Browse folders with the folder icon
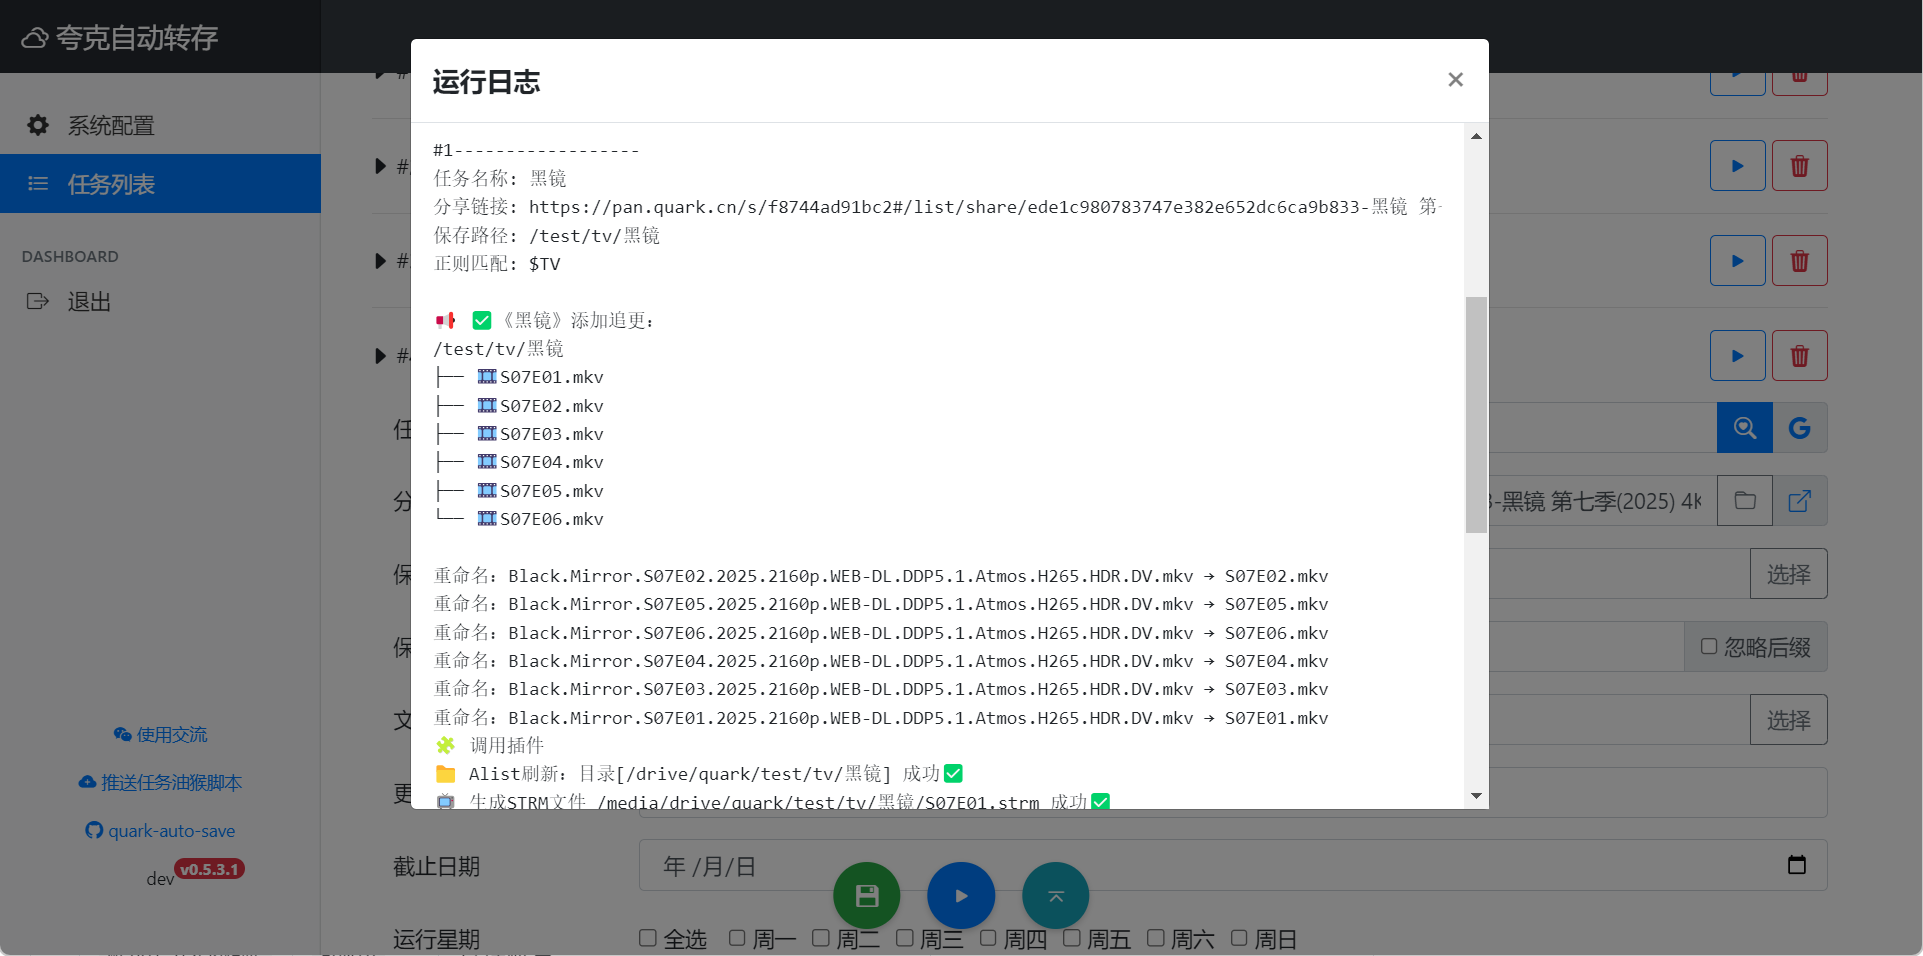Screen dimensions: 1923x956 pos(1744,500)
